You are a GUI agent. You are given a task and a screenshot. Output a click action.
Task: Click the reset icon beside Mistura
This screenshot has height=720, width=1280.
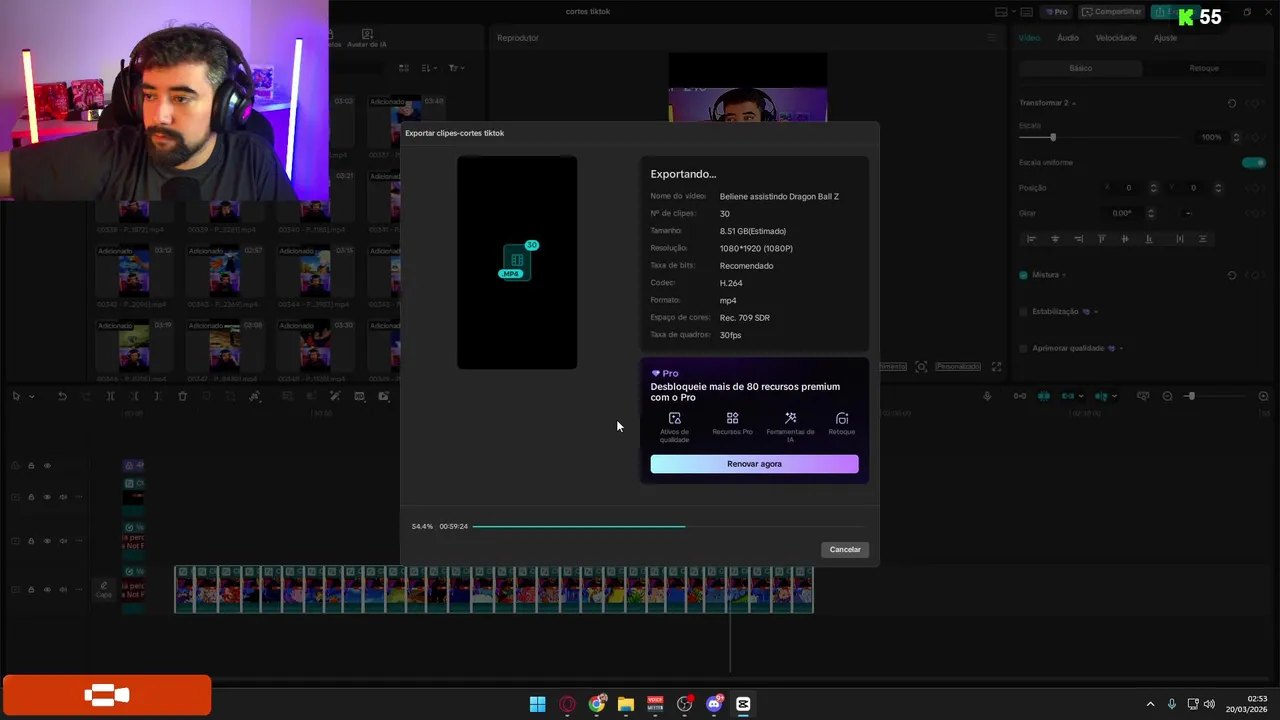(1232, 275)
